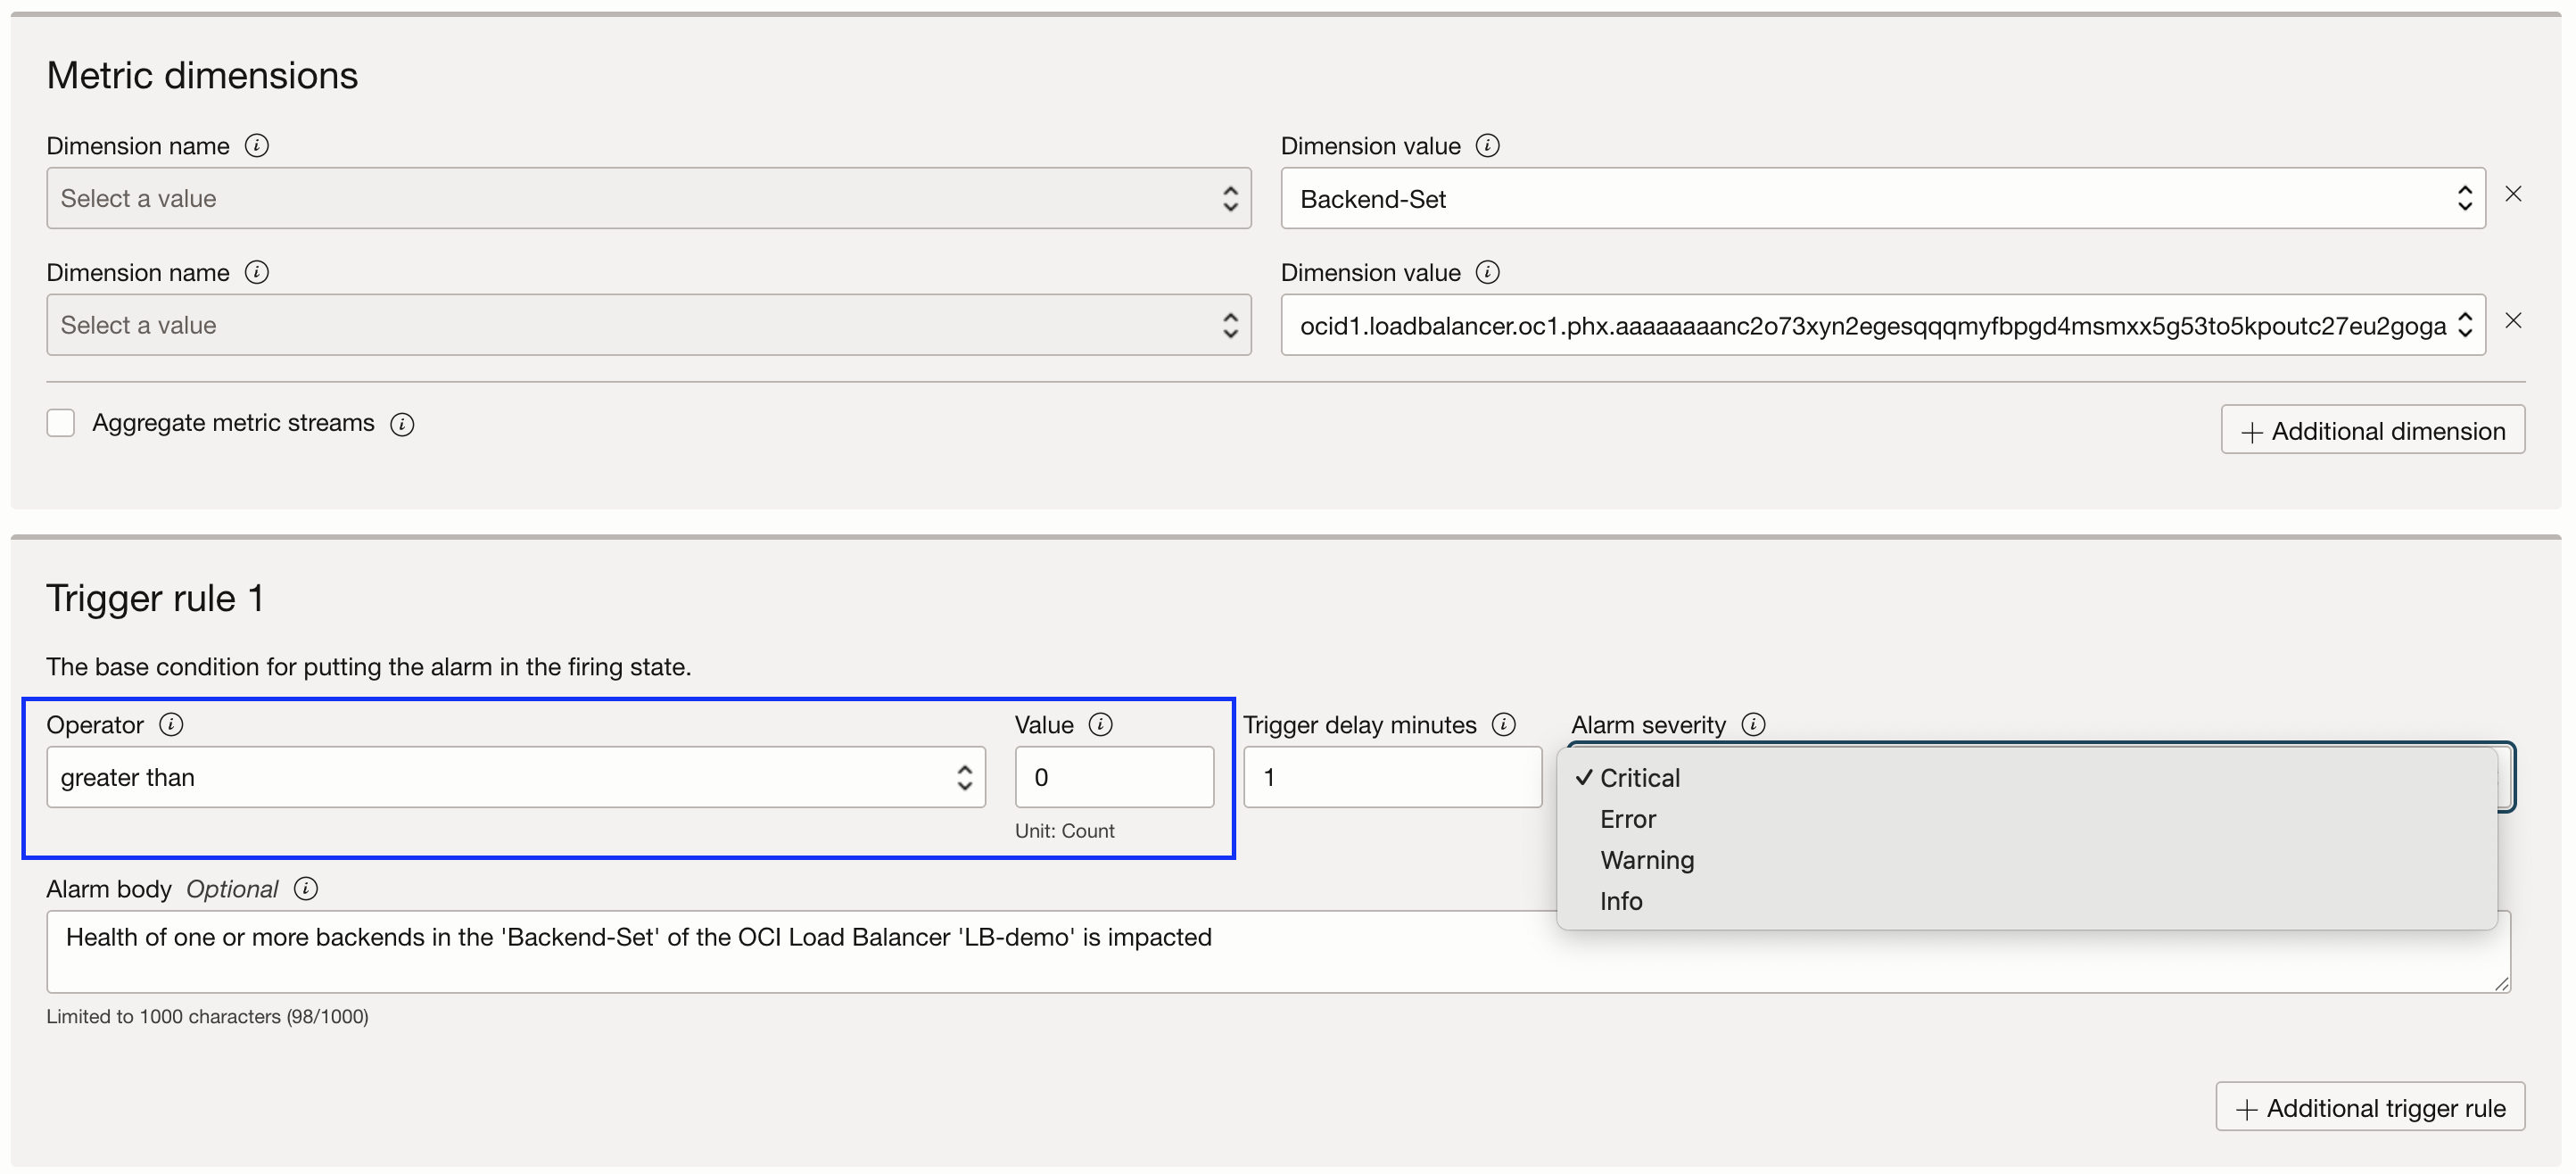The width and height of the screenshot is (2576, 1174).
Task: Click Alarm body Optional info icon
Action: [x=306, y=889]
